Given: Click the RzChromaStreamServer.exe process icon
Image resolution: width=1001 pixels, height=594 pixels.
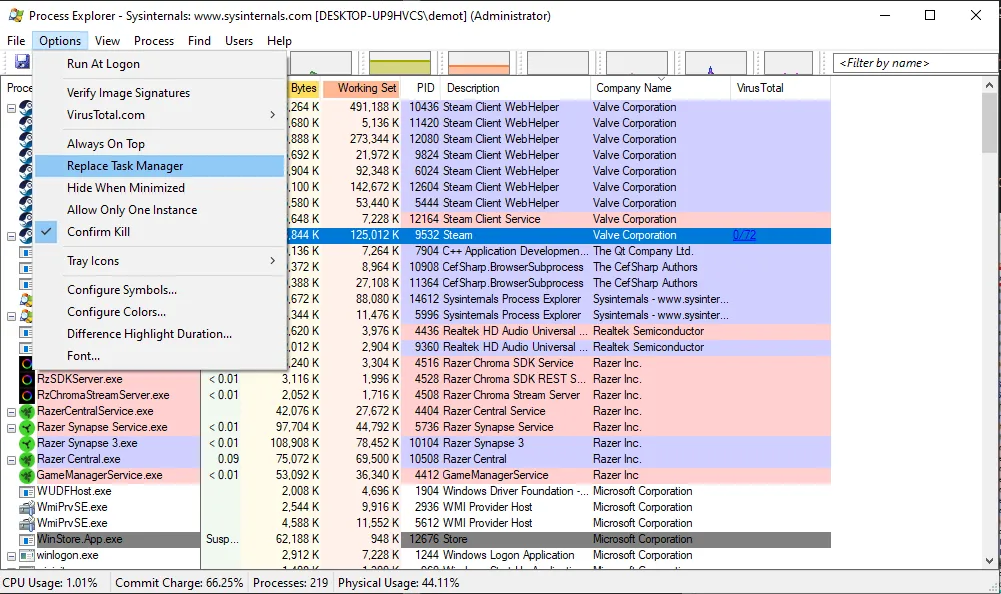Looking at the screenshot, I should pyautogui.click(x=26, y=395).
